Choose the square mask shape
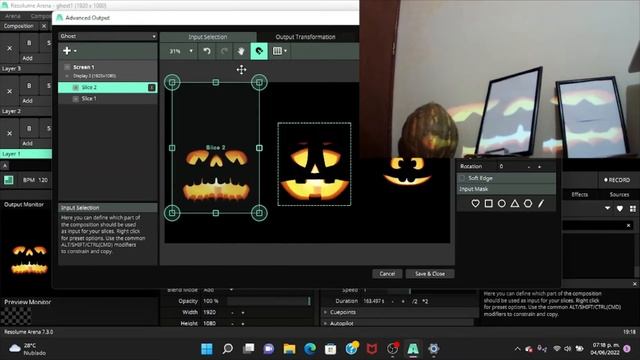 (x=489, y=203)
